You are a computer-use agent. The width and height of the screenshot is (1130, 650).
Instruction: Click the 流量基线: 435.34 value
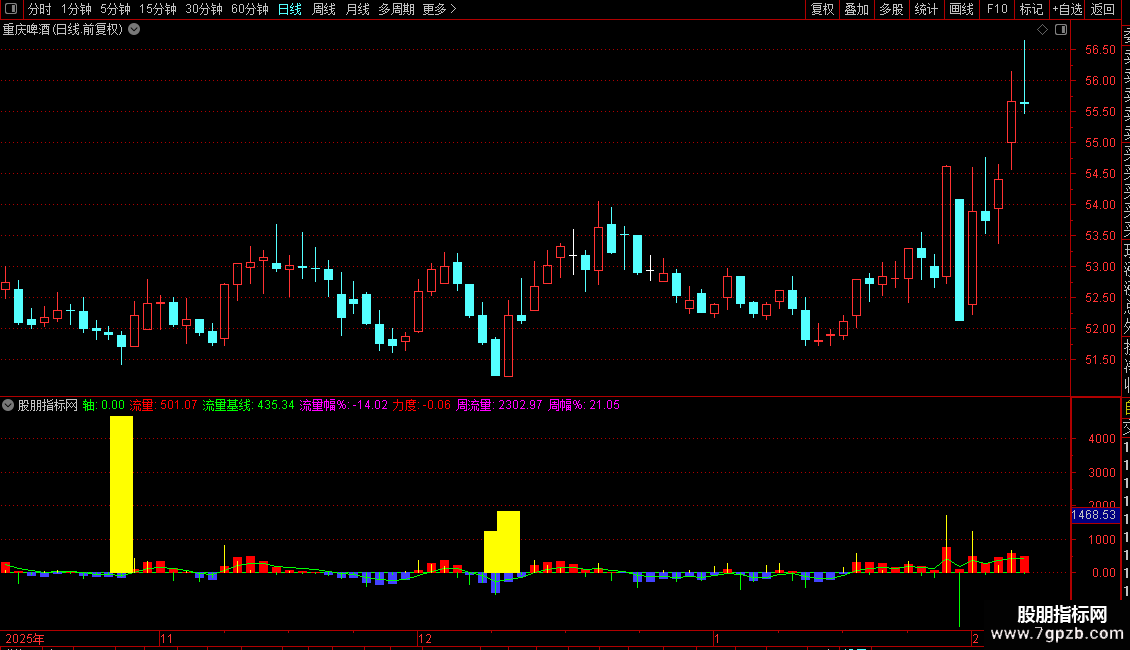(248, 405)
